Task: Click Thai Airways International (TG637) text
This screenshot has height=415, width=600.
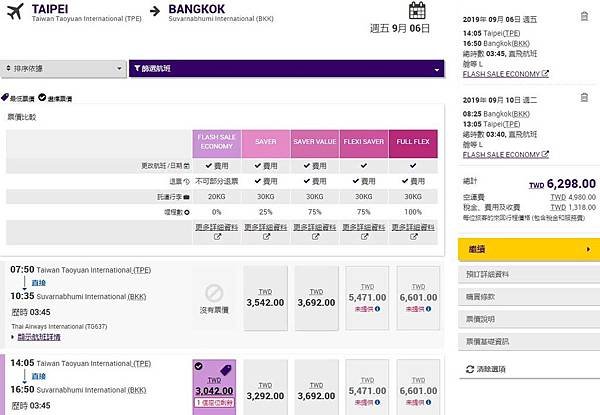Action: pyautogui.click(x=59, y=326)
